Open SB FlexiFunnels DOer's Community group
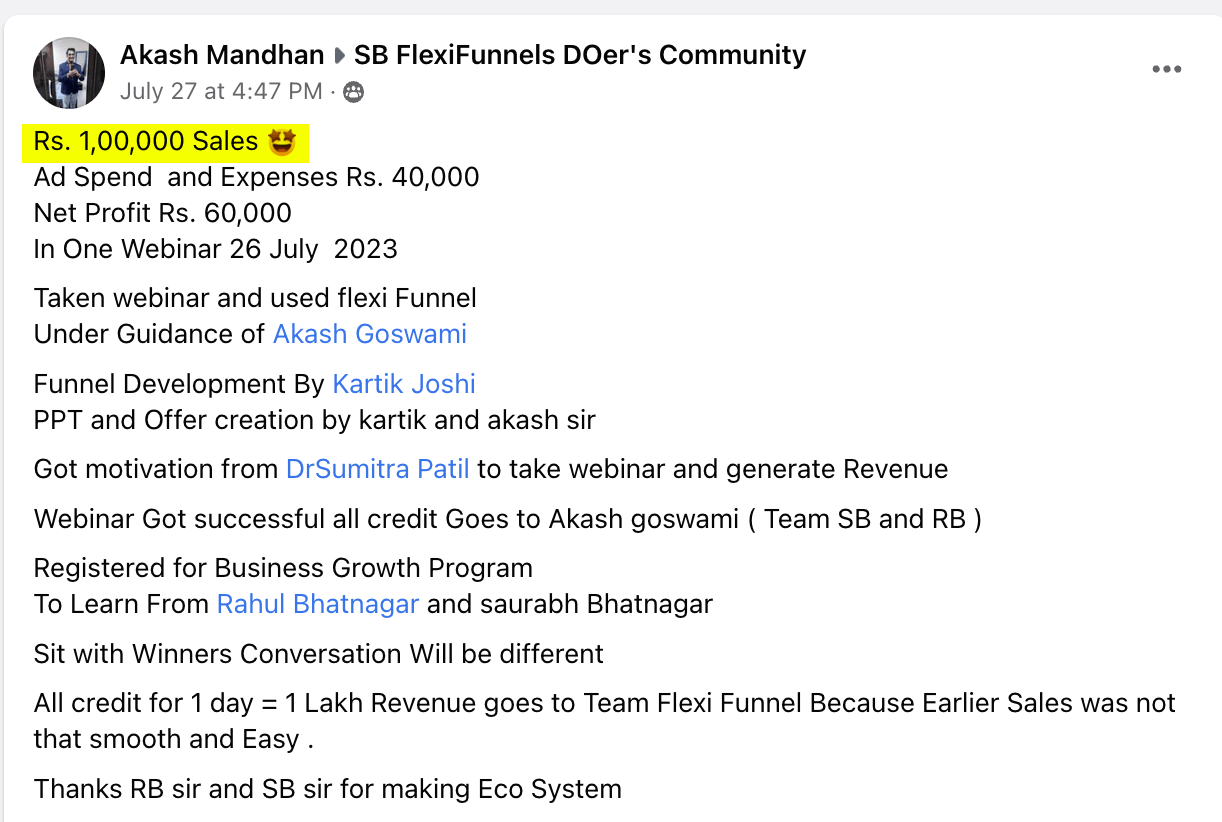Screen dimensions: 1222x822 pos(578,55)
